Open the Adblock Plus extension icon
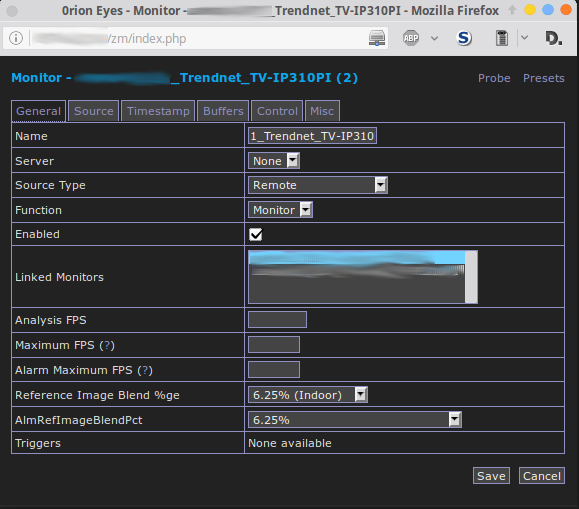579x509 pixels. point(411,38)
